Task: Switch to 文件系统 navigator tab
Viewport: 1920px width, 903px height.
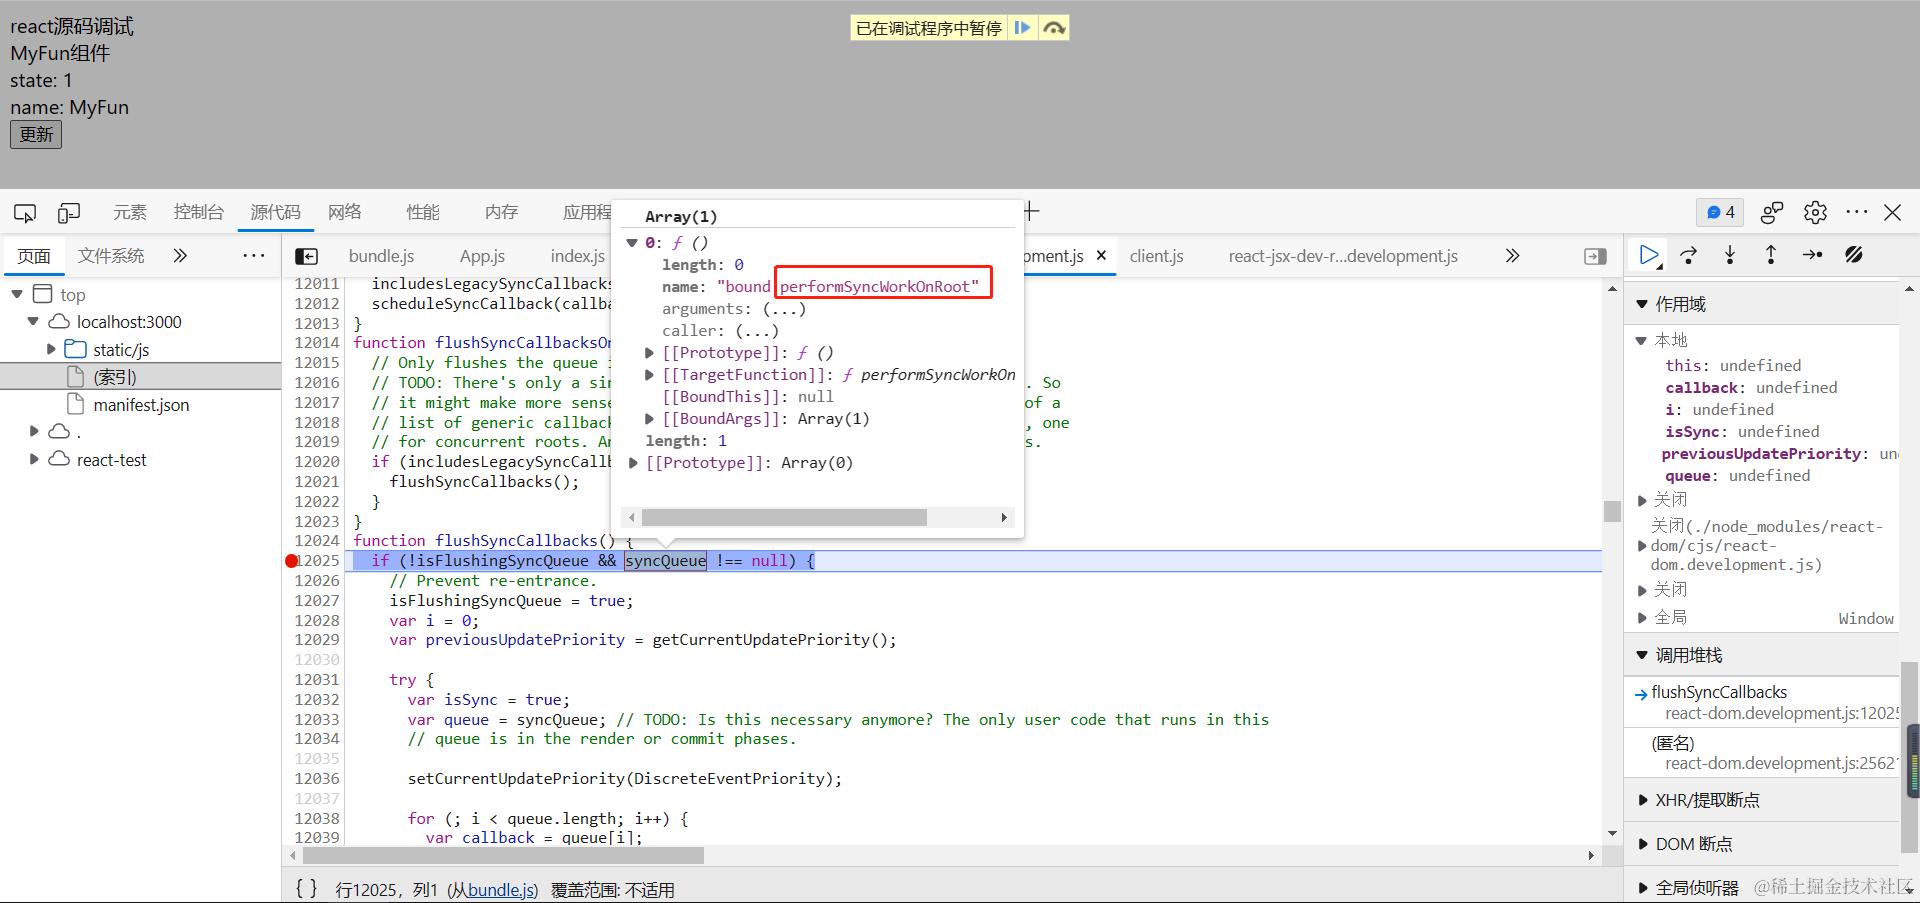Action: coord(111,256)
